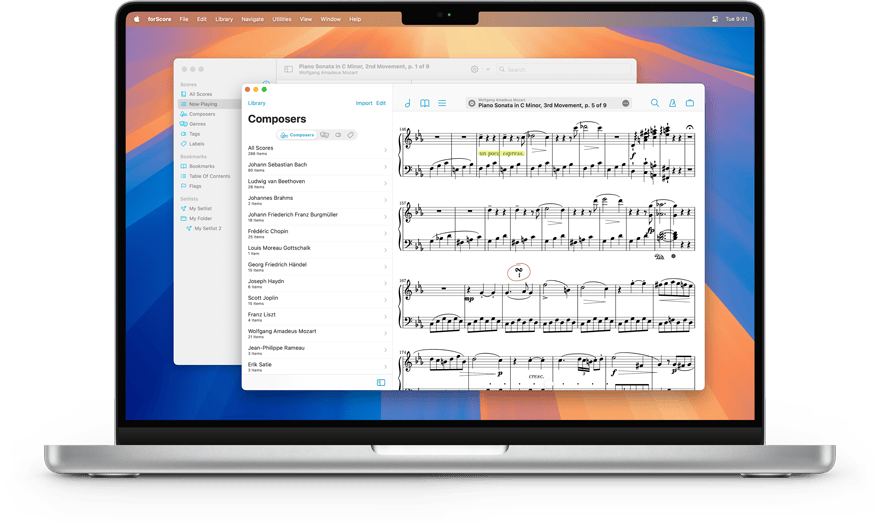This screenshot has height=524, width=880.
Task: Select All Scores in the back window sidebar
Action: click(x=200, y=94)
